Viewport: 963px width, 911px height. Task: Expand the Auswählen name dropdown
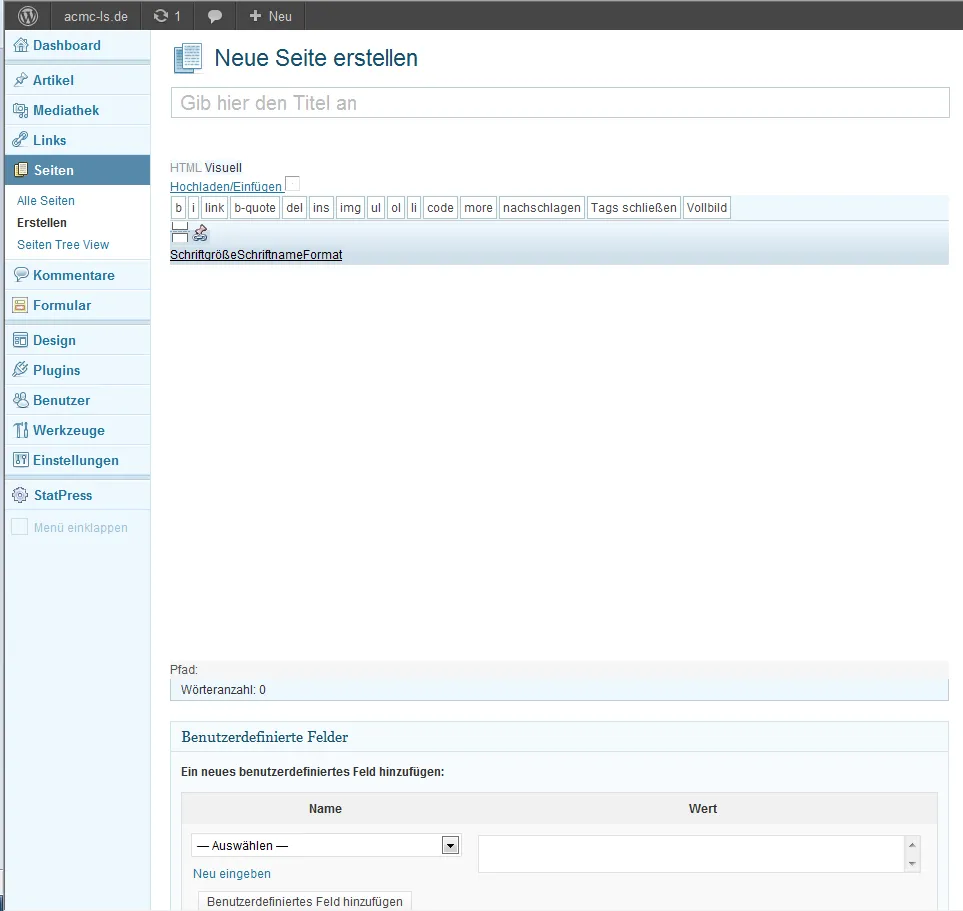[450, 846]
